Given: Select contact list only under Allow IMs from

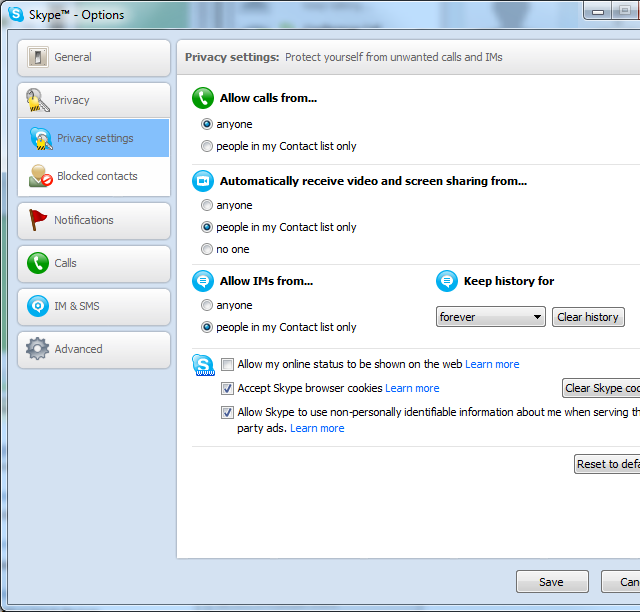Looking at the screenshot, I should click(x=207, y=327).
